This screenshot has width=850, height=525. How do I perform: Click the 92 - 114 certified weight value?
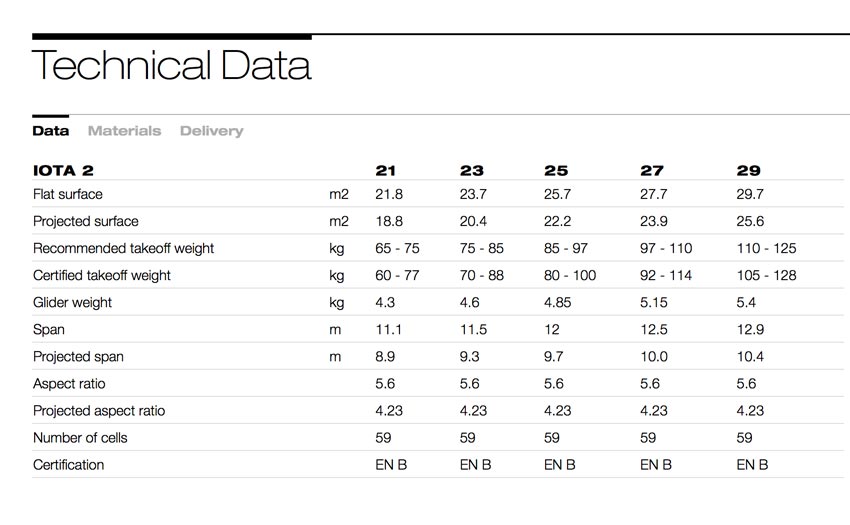pos(666,276)
